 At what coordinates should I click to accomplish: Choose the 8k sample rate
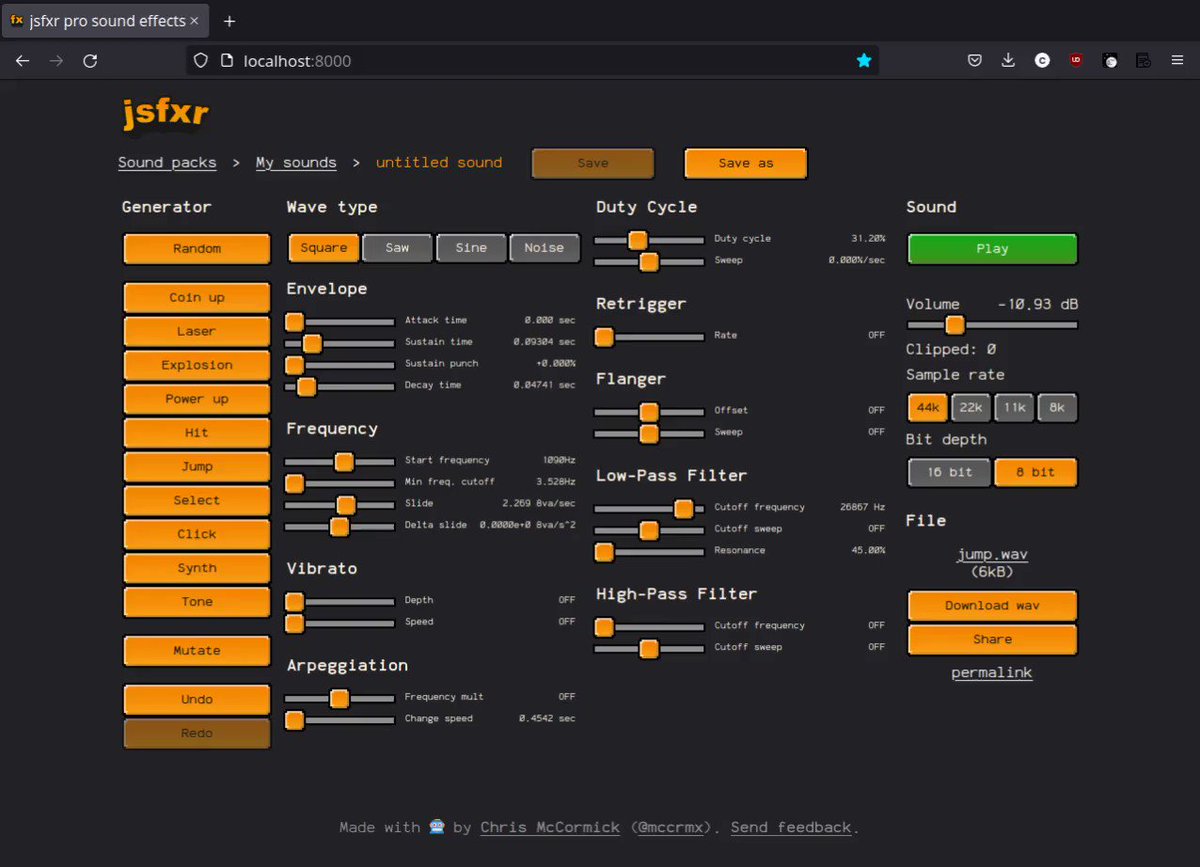[1057, 408]
